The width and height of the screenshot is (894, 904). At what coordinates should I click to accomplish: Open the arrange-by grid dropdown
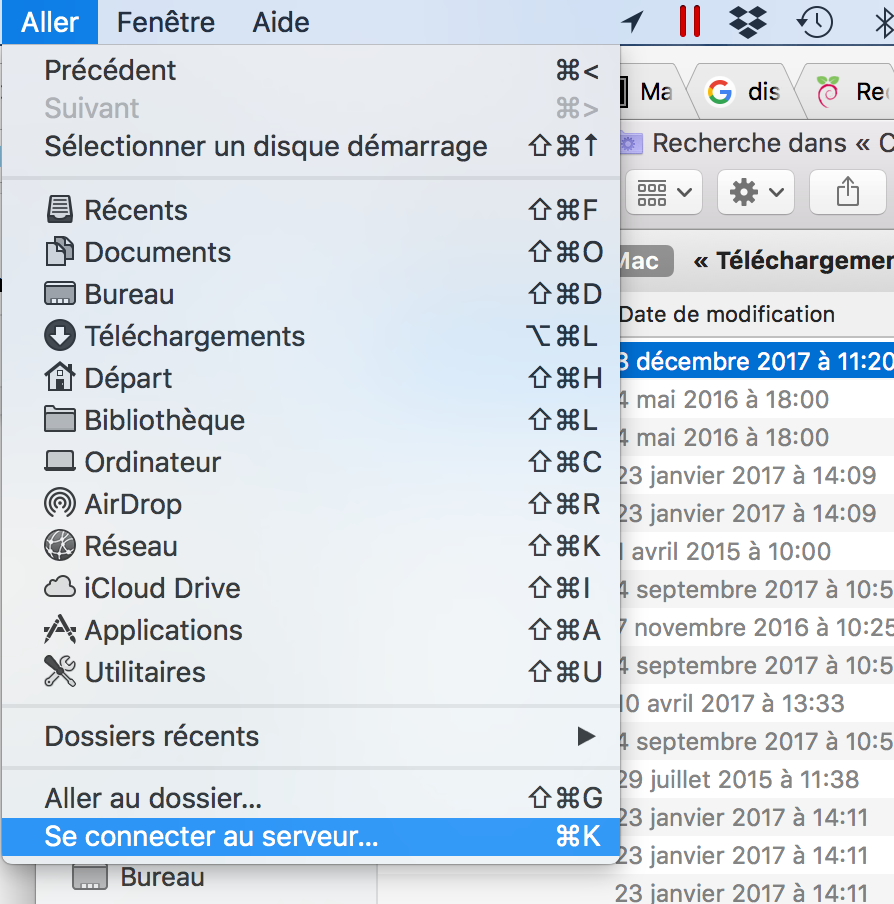pyautogui.click(x=664, y=192)
